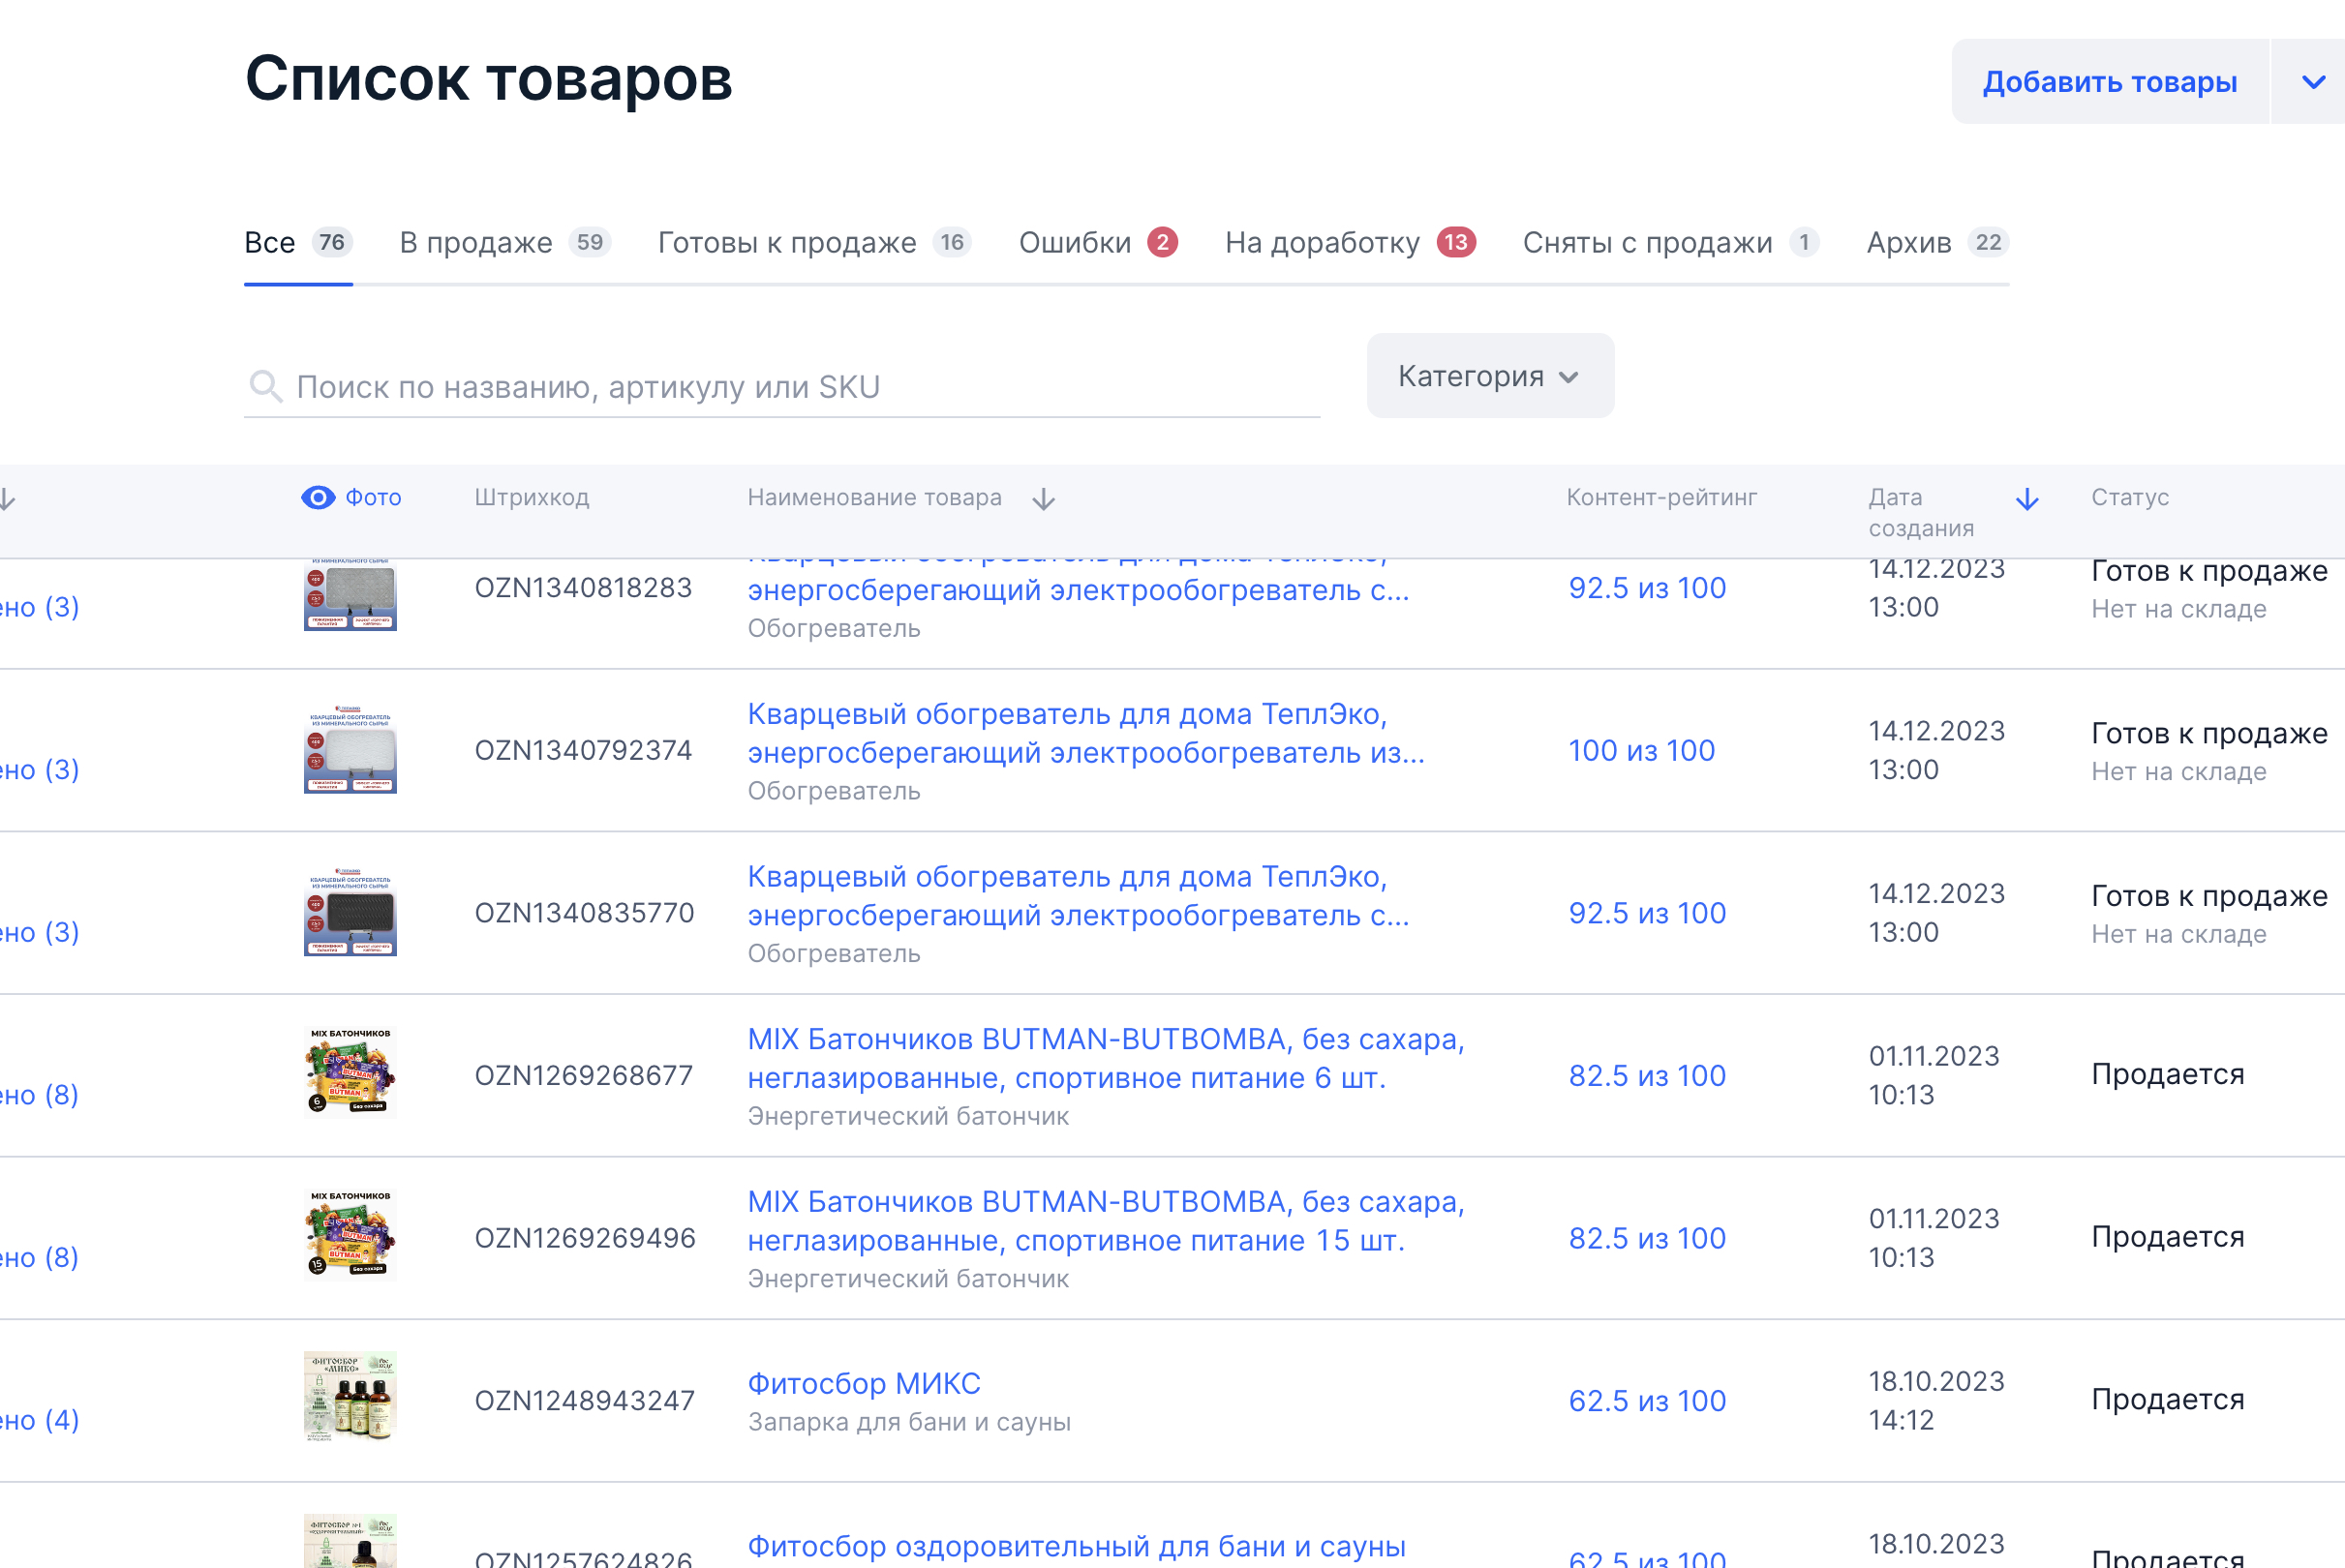The width and height of the screenshot is (2345, 1568).
Task: Open Фитосбор оздоровительный для бани link
Action: coord(1077,1547)
